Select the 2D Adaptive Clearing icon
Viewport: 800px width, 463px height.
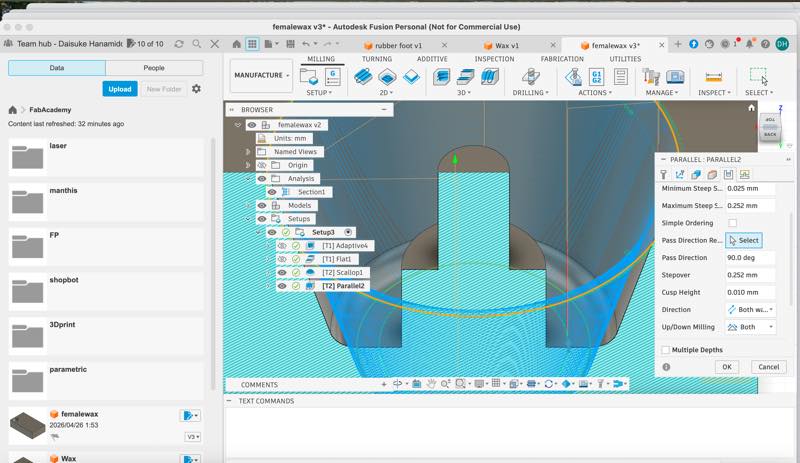pyautogui.click(x=363, y=77)
